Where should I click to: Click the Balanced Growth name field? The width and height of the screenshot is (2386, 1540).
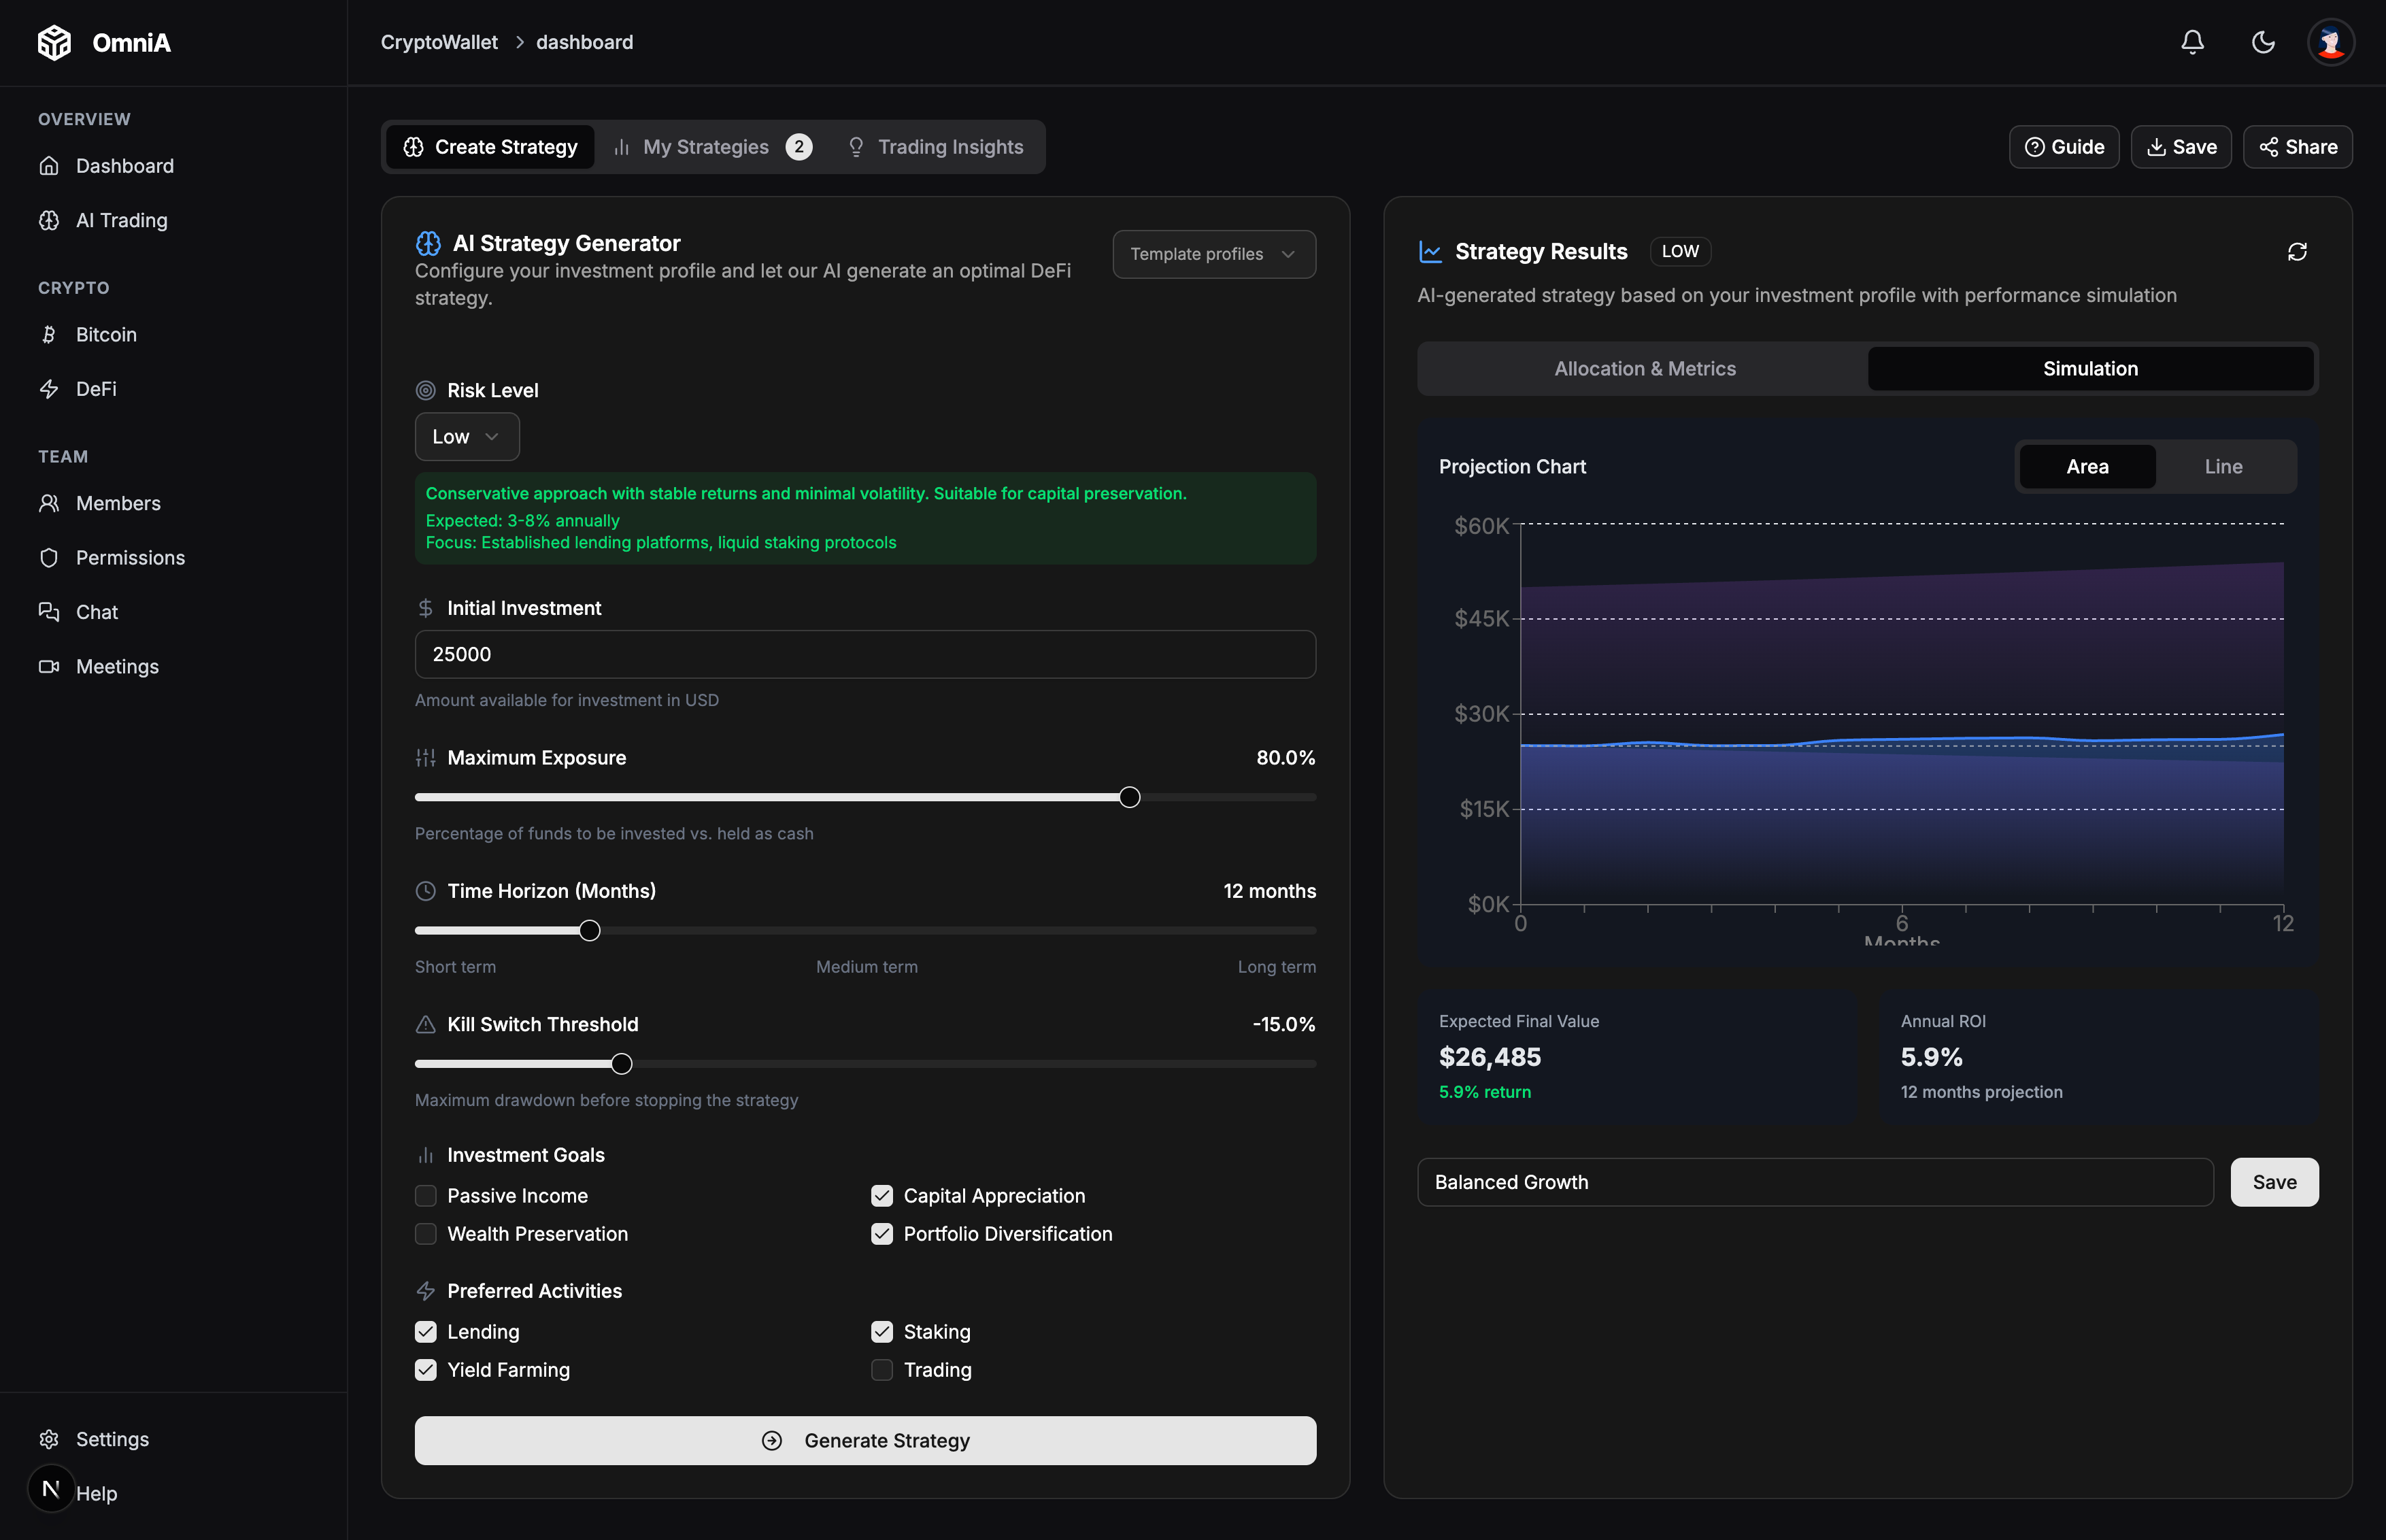pos(1815,1182)
